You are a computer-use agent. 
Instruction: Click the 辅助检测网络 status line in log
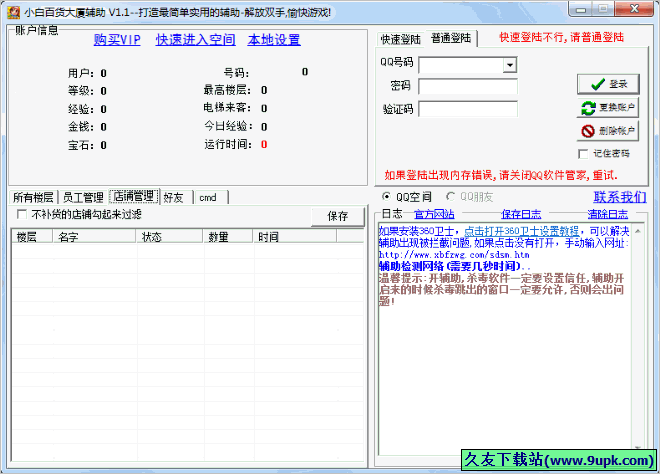[454, 266]
